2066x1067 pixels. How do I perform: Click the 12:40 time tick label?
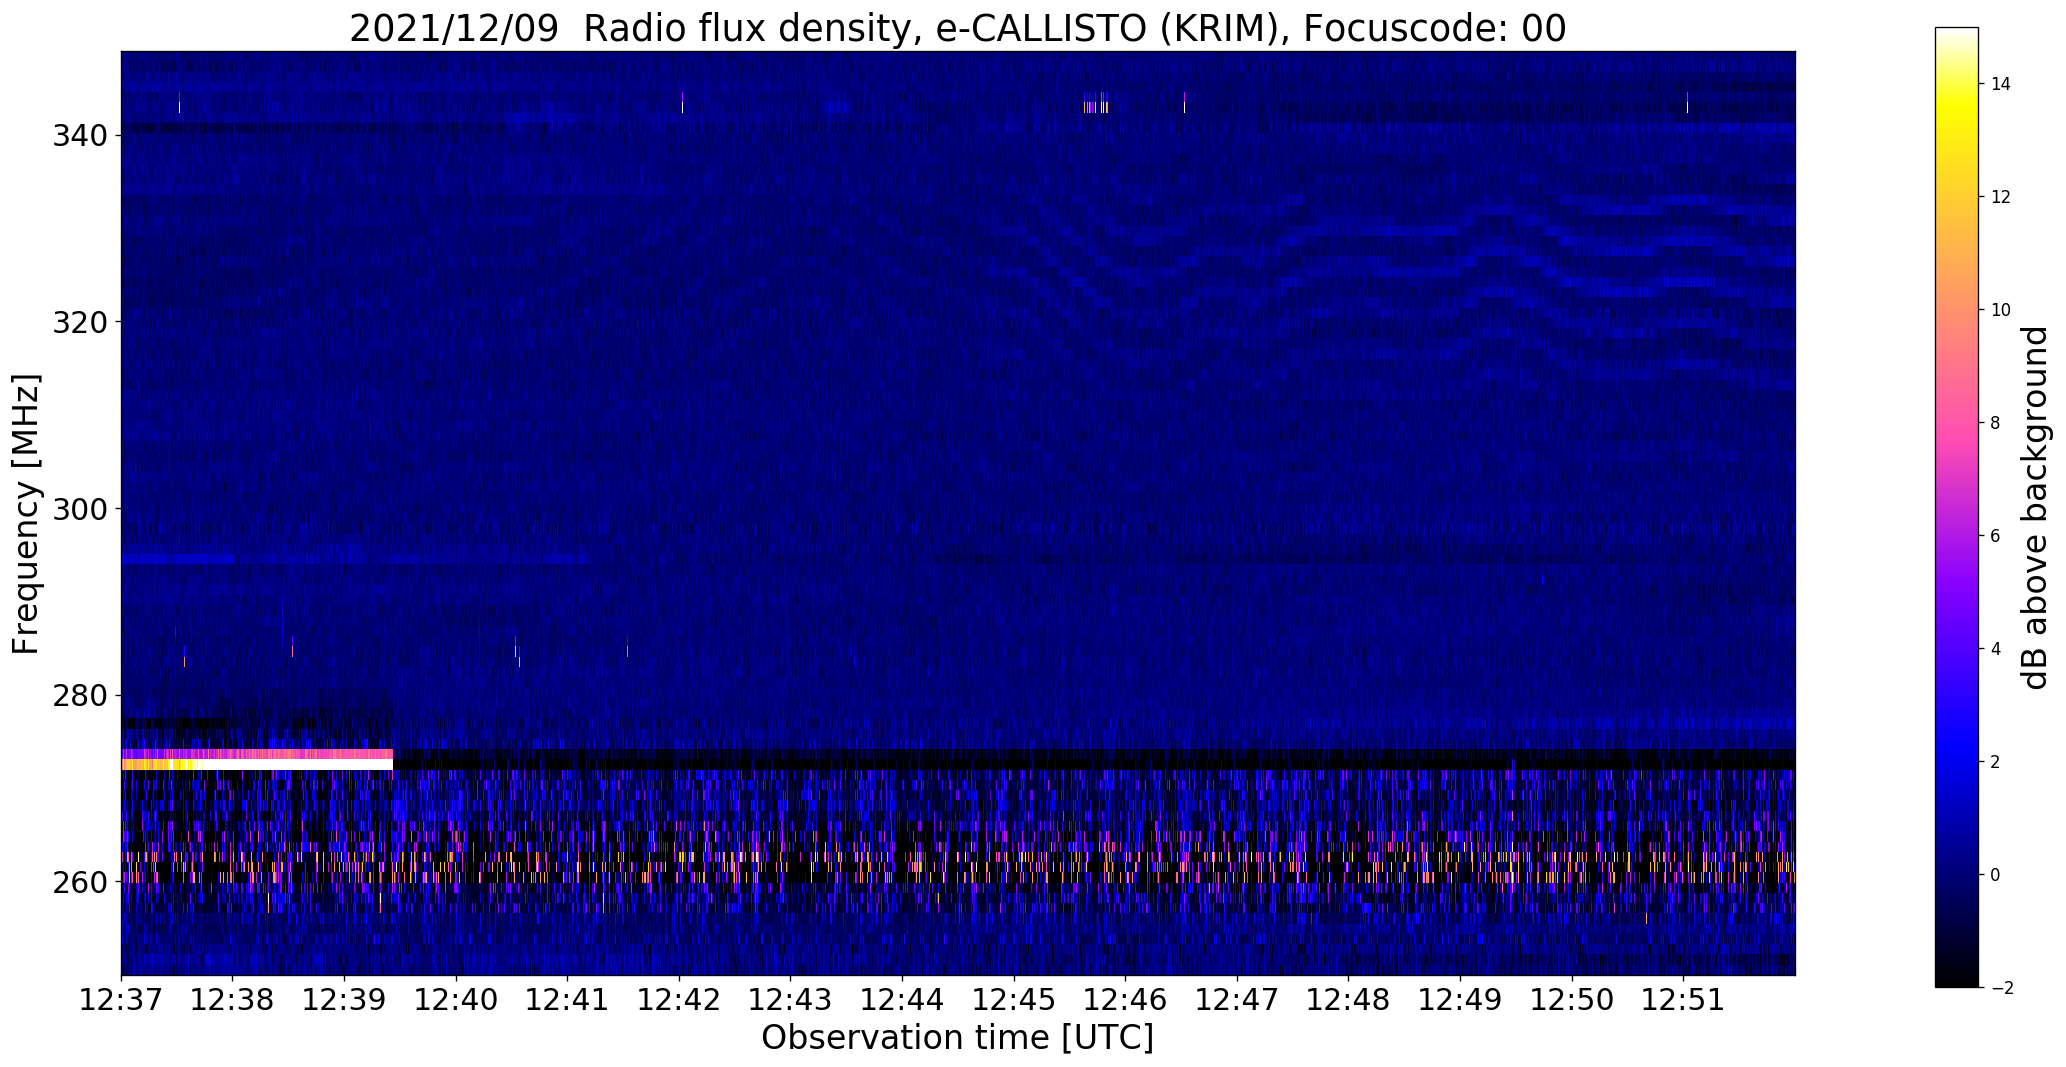pyautogui.click(x=457, y=1000)
